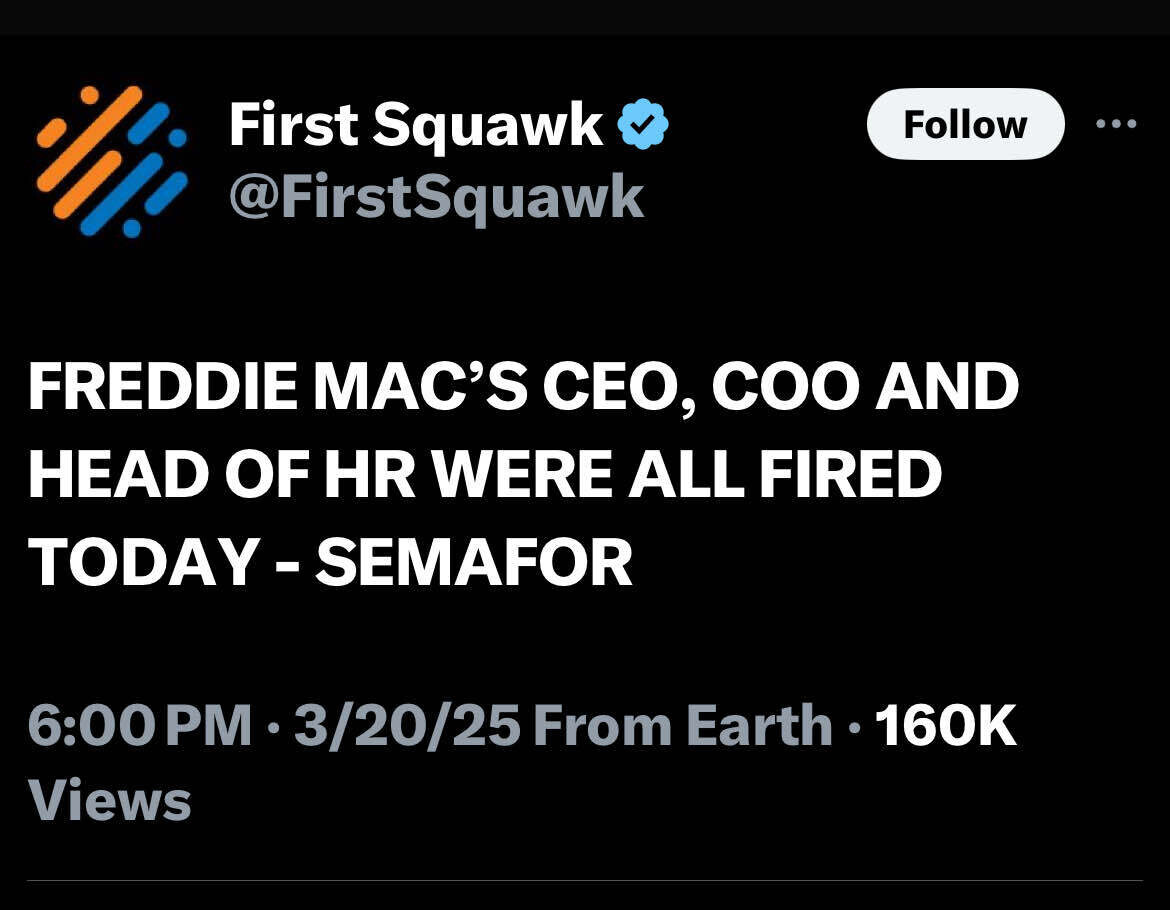Image resolution: width=1170 pixels, height=910 pixels.
Task: Click the display name First Squawk
Action: [x=412, y=123]
